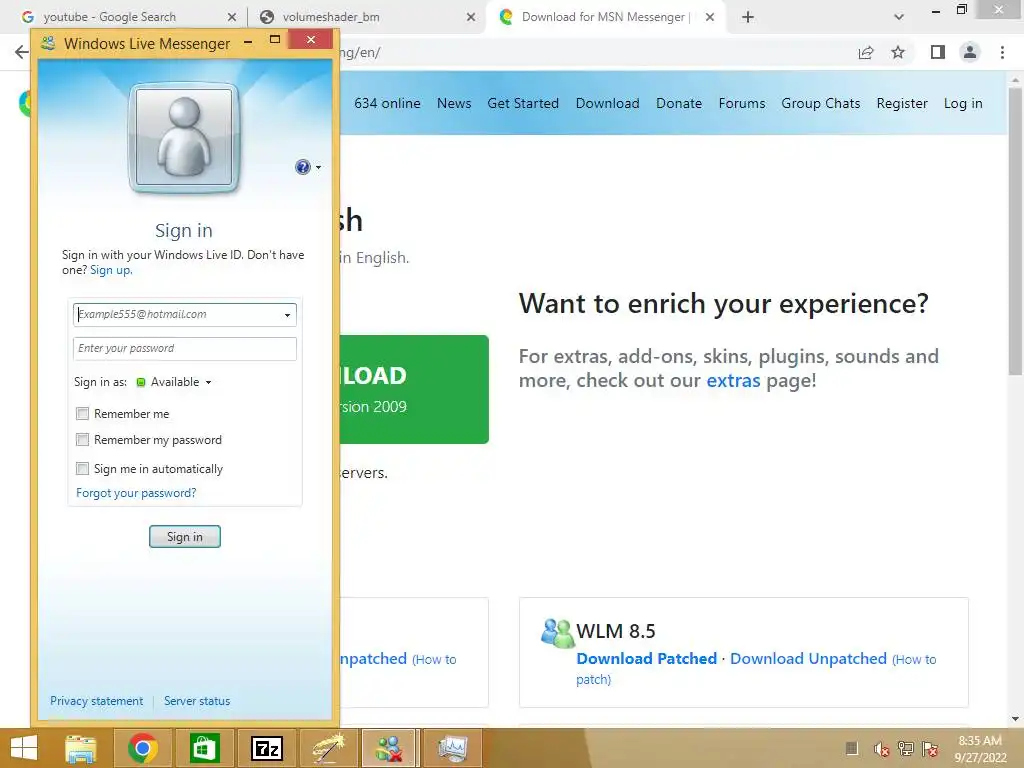Screen dimensions: 1024x768
Task: Toggle the Chrome side panel icon
Action: tap(938, 52)
